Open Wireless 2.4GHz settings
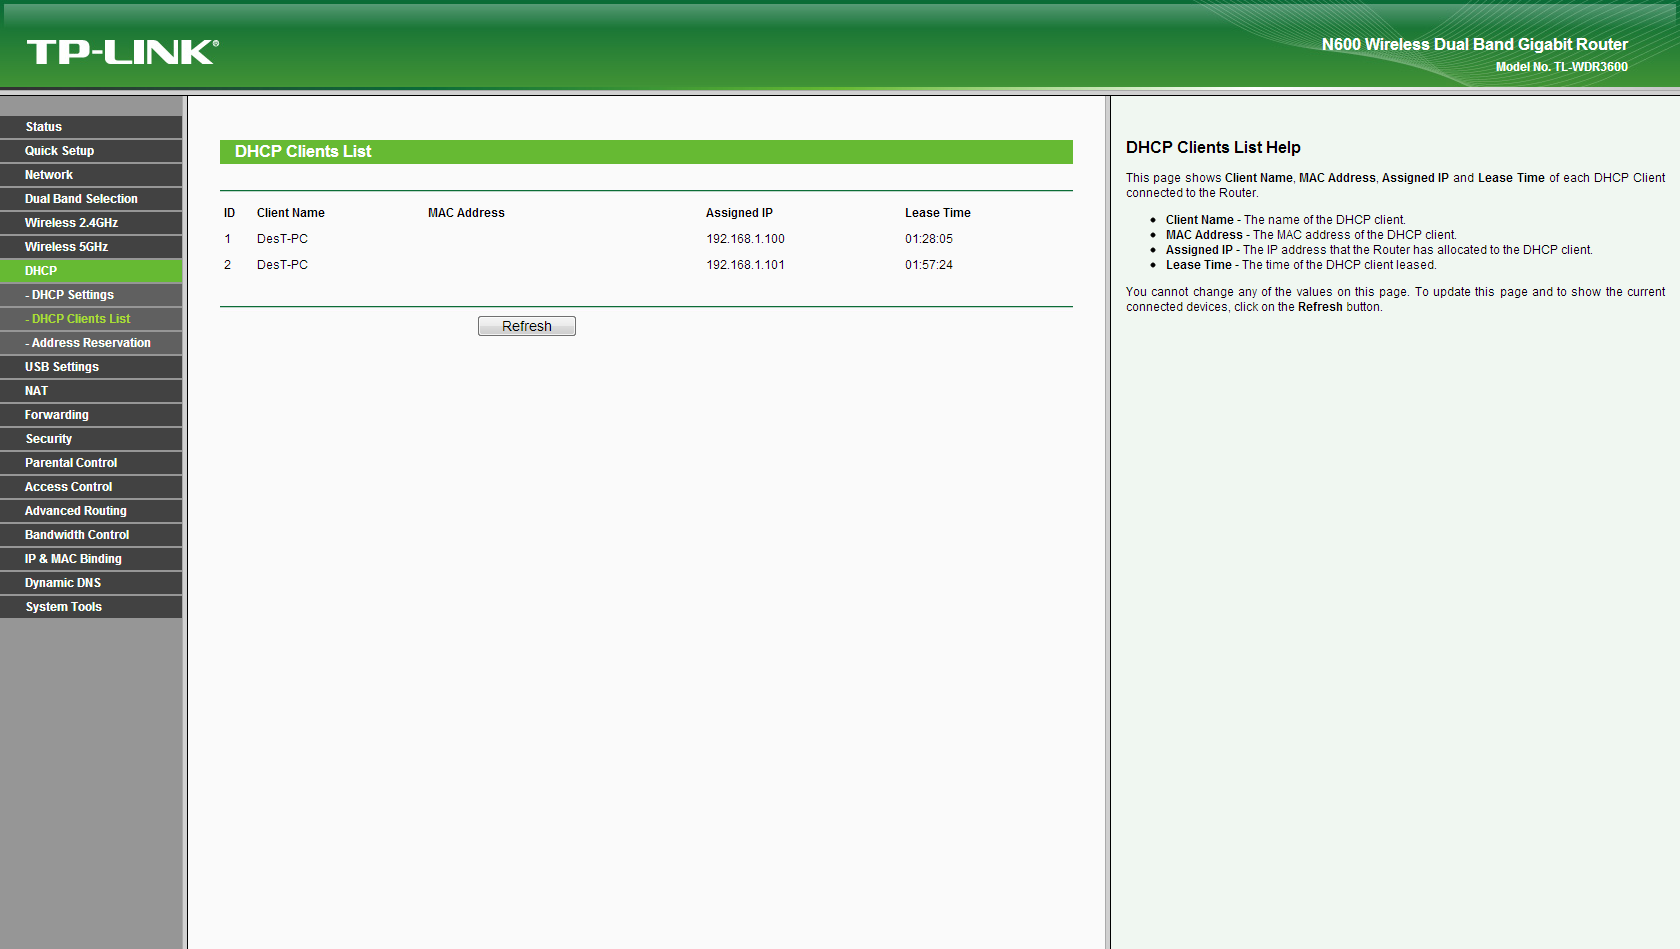The image size is (1680, 949). (x=91, y=223)
